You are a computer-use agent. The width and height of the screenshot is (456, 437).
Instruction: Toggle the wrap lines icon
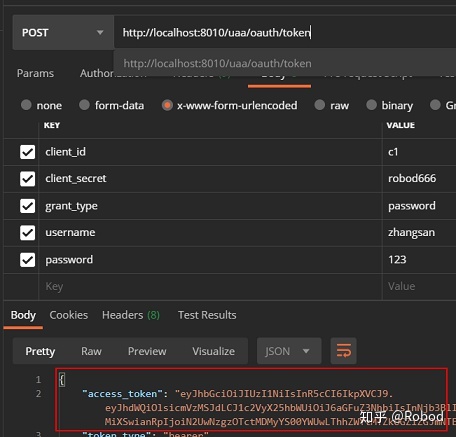click(x=343, y=351)
